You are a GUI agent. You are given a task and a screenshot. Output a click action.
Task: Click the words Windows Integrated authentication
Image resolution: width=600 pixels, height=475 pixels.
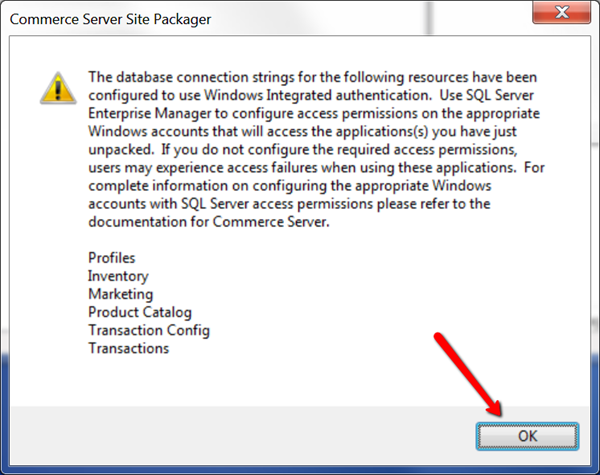point(317,95)
